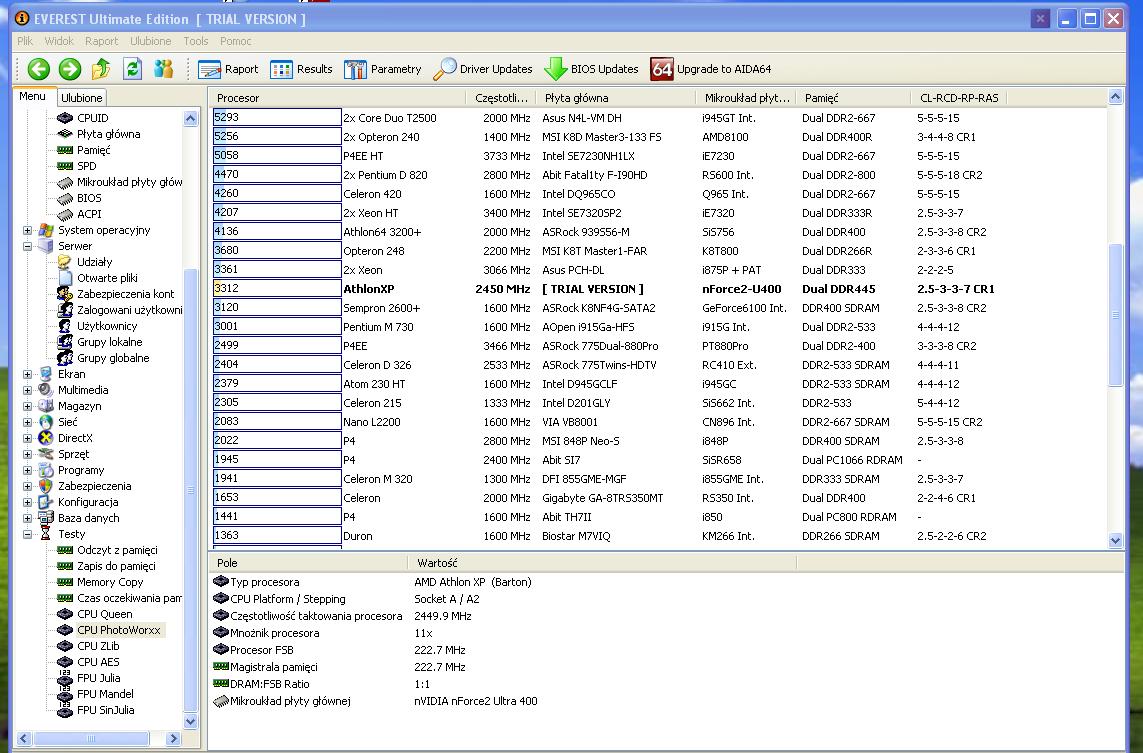Select Pamięć in the sidebar tree

pyautogui.click(x=94, y=150)
